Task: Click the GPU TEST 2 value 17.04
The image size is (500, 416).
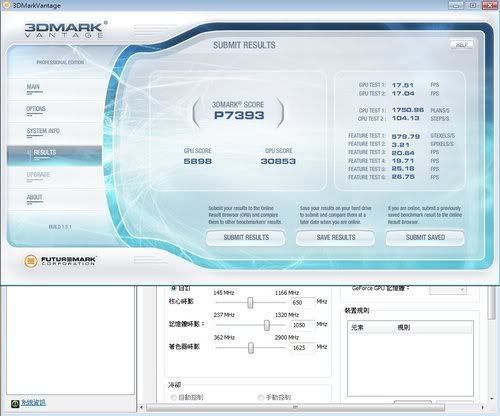Action: [x=403, y=94]
